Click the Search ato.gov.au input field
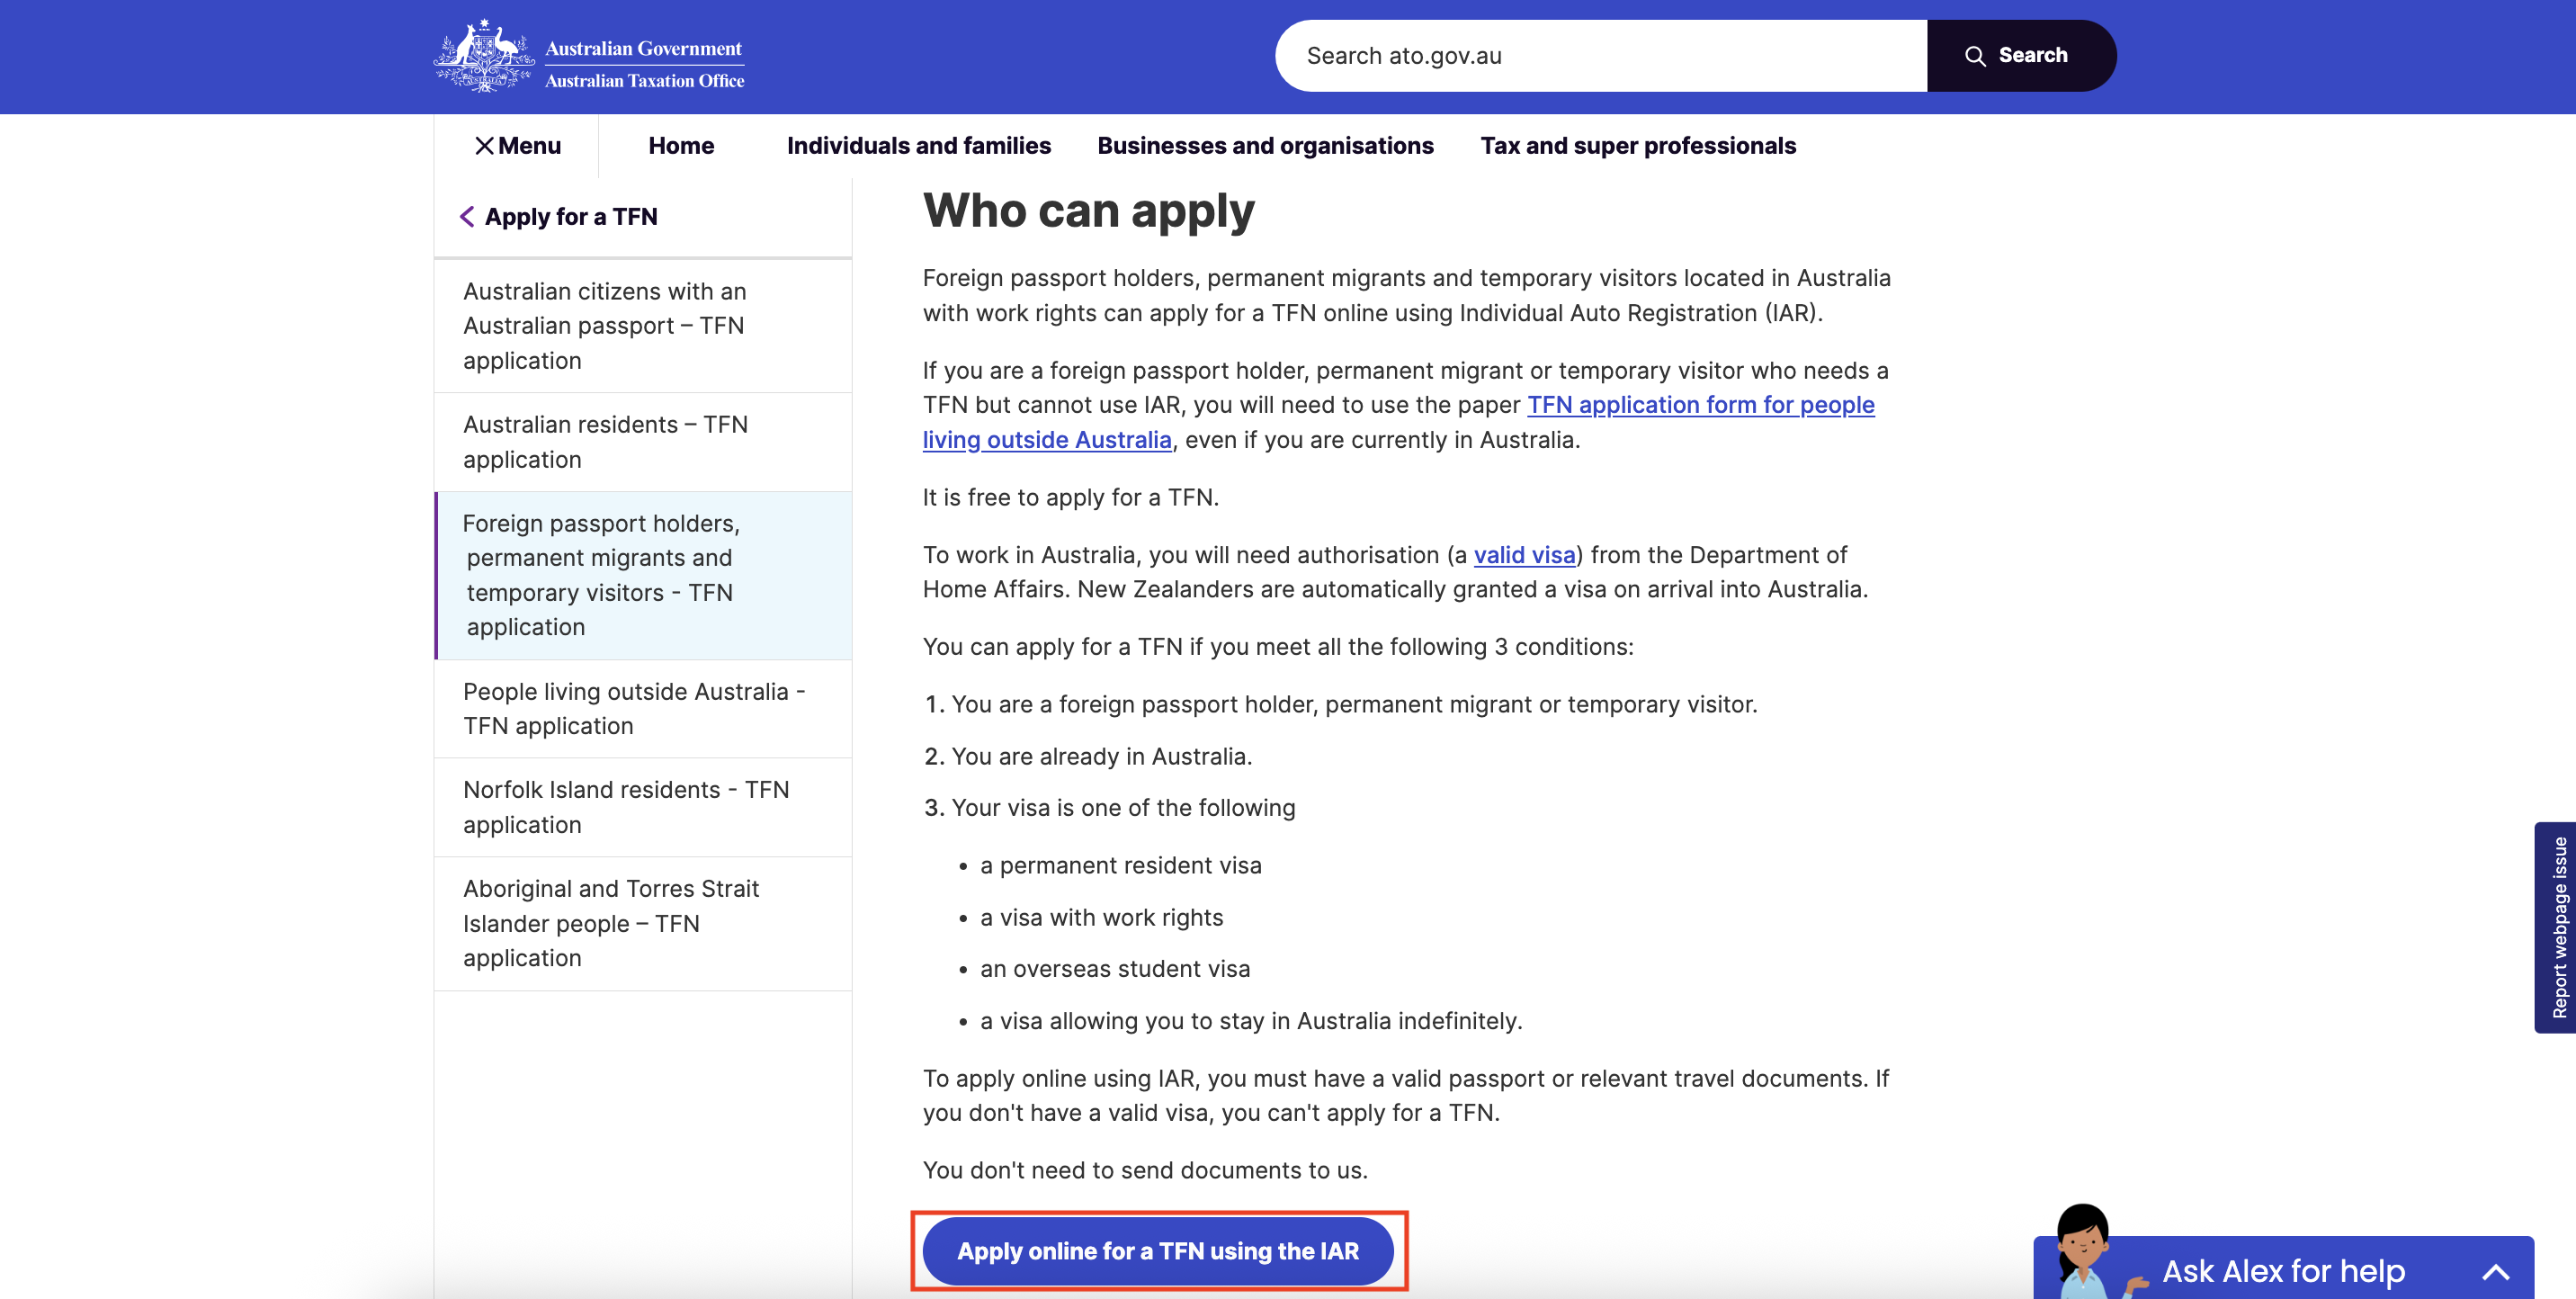 [x=1600, y=56]
